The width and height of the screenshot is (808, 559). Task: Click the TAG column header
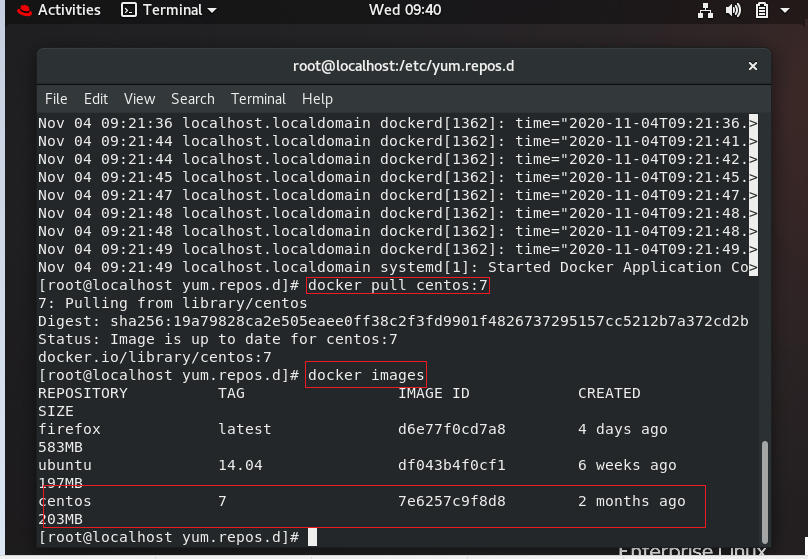point(231,393)
